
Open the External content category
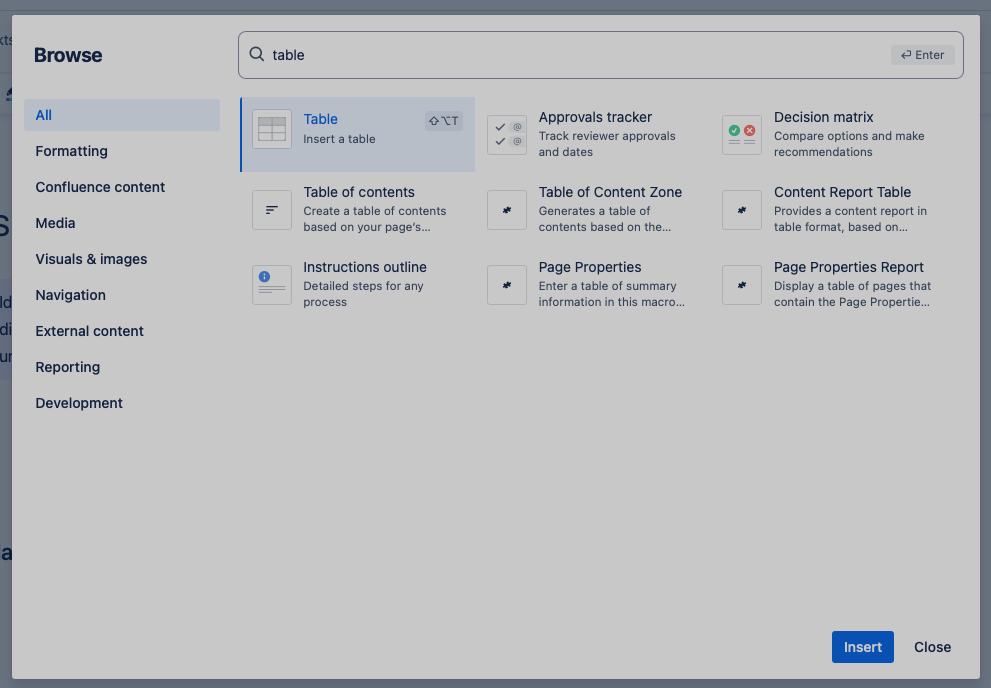[122, 331]
